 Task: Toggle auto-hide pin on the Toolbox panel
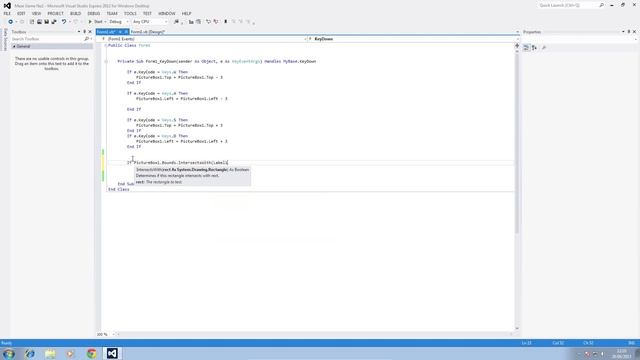click(x=84, y=32)
